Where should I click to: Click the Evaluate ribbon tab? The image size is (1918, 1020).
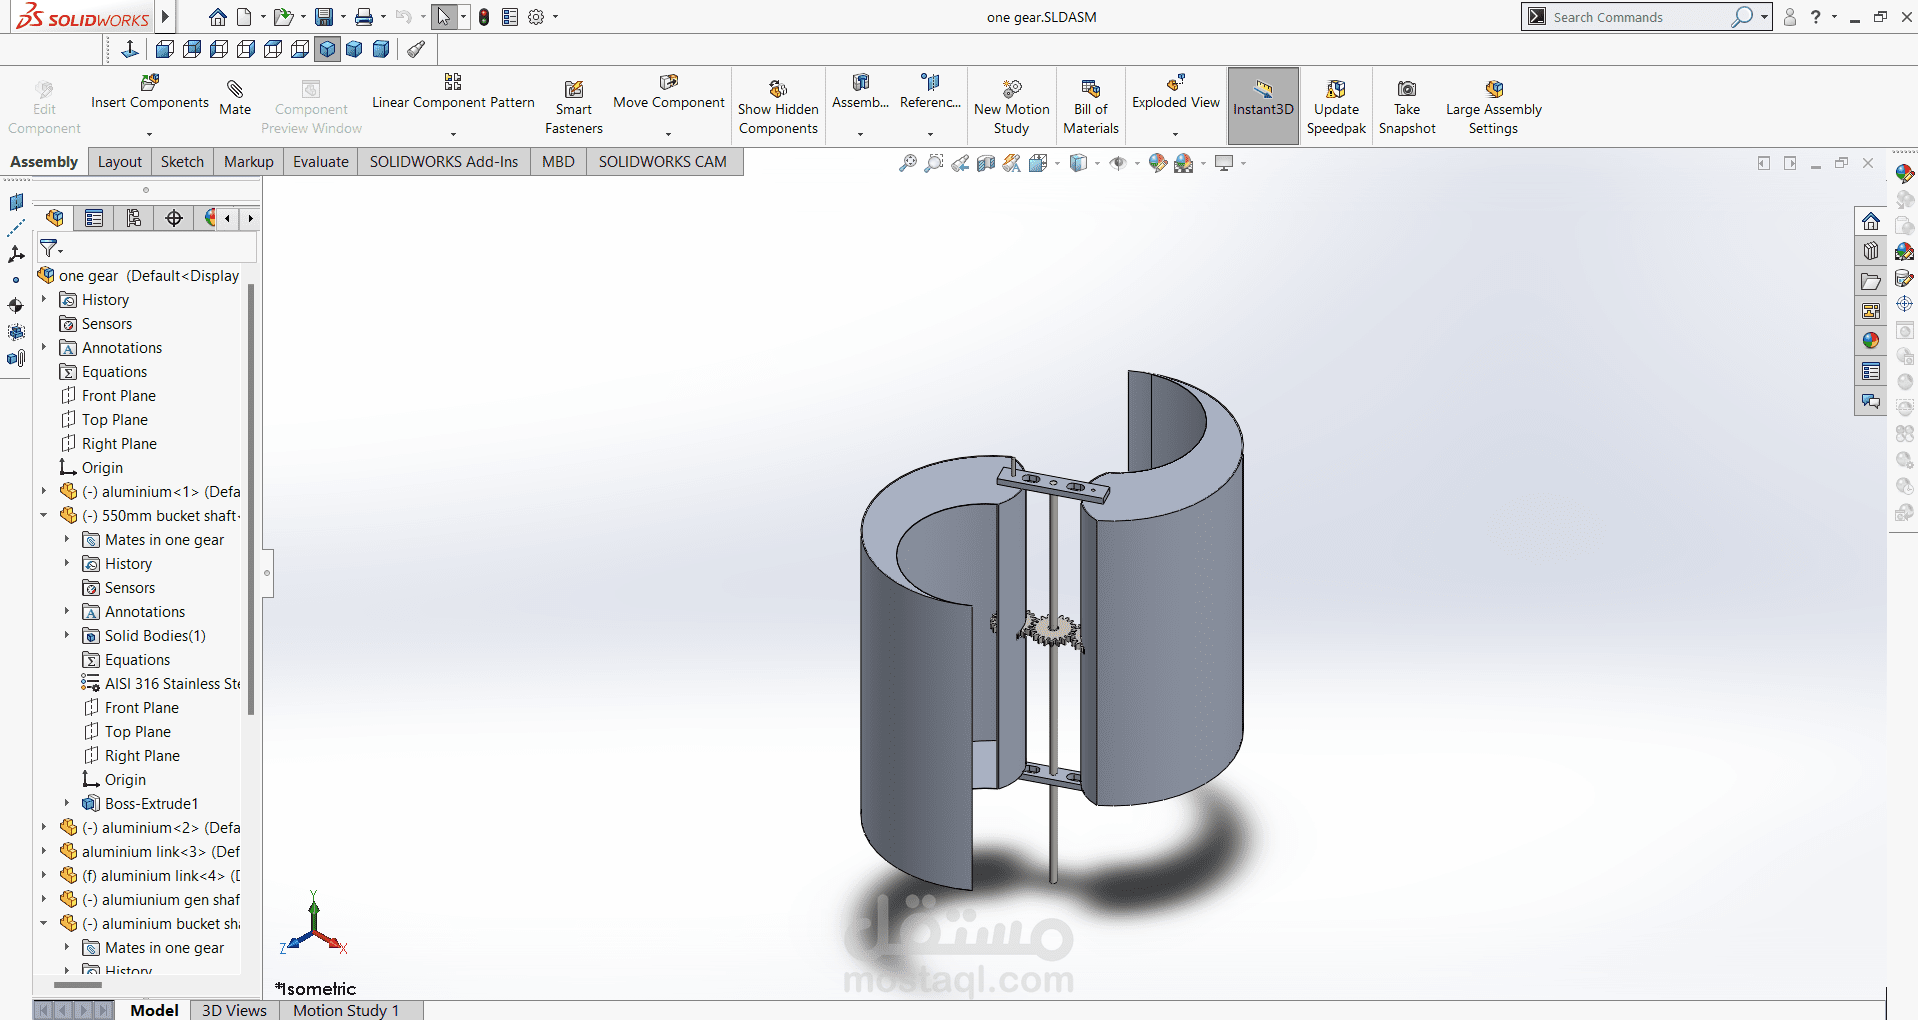point(320,161)
